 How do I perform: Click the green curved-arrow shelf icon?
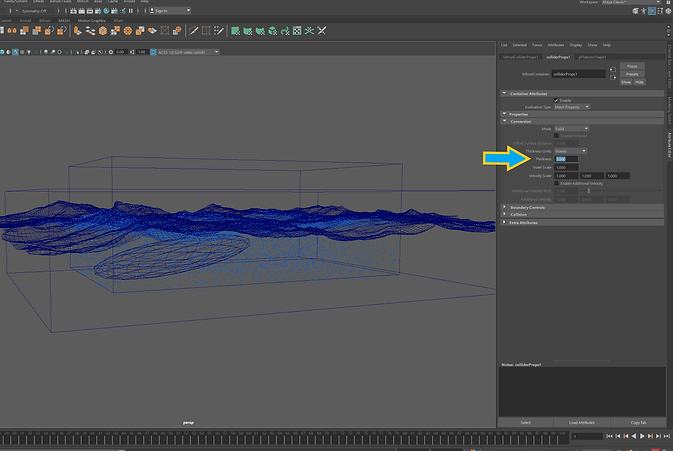(x=285, y=31)
